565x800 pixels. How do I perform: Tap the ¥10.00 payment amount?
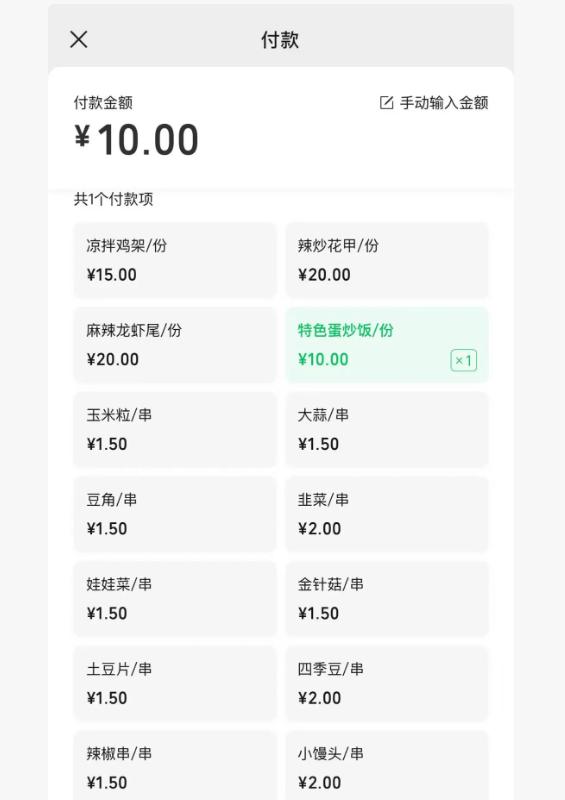[x=136, y=139]
